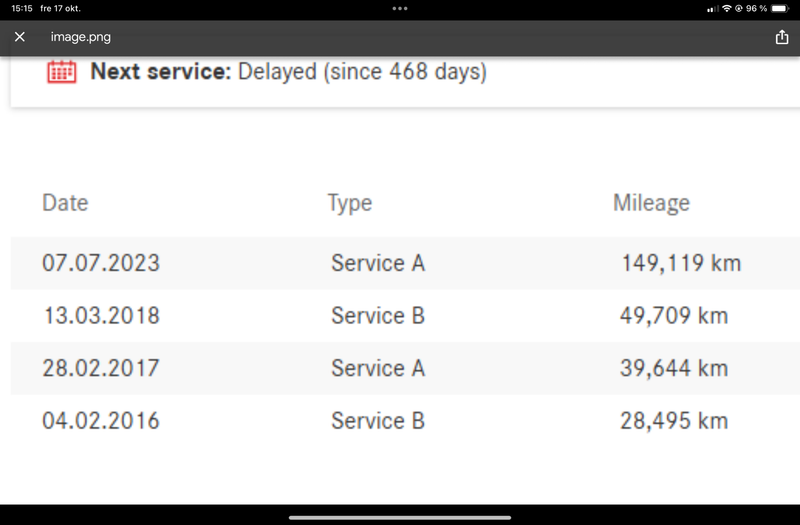
Task: Click the Date column header
Action: (x=65, y=203)
